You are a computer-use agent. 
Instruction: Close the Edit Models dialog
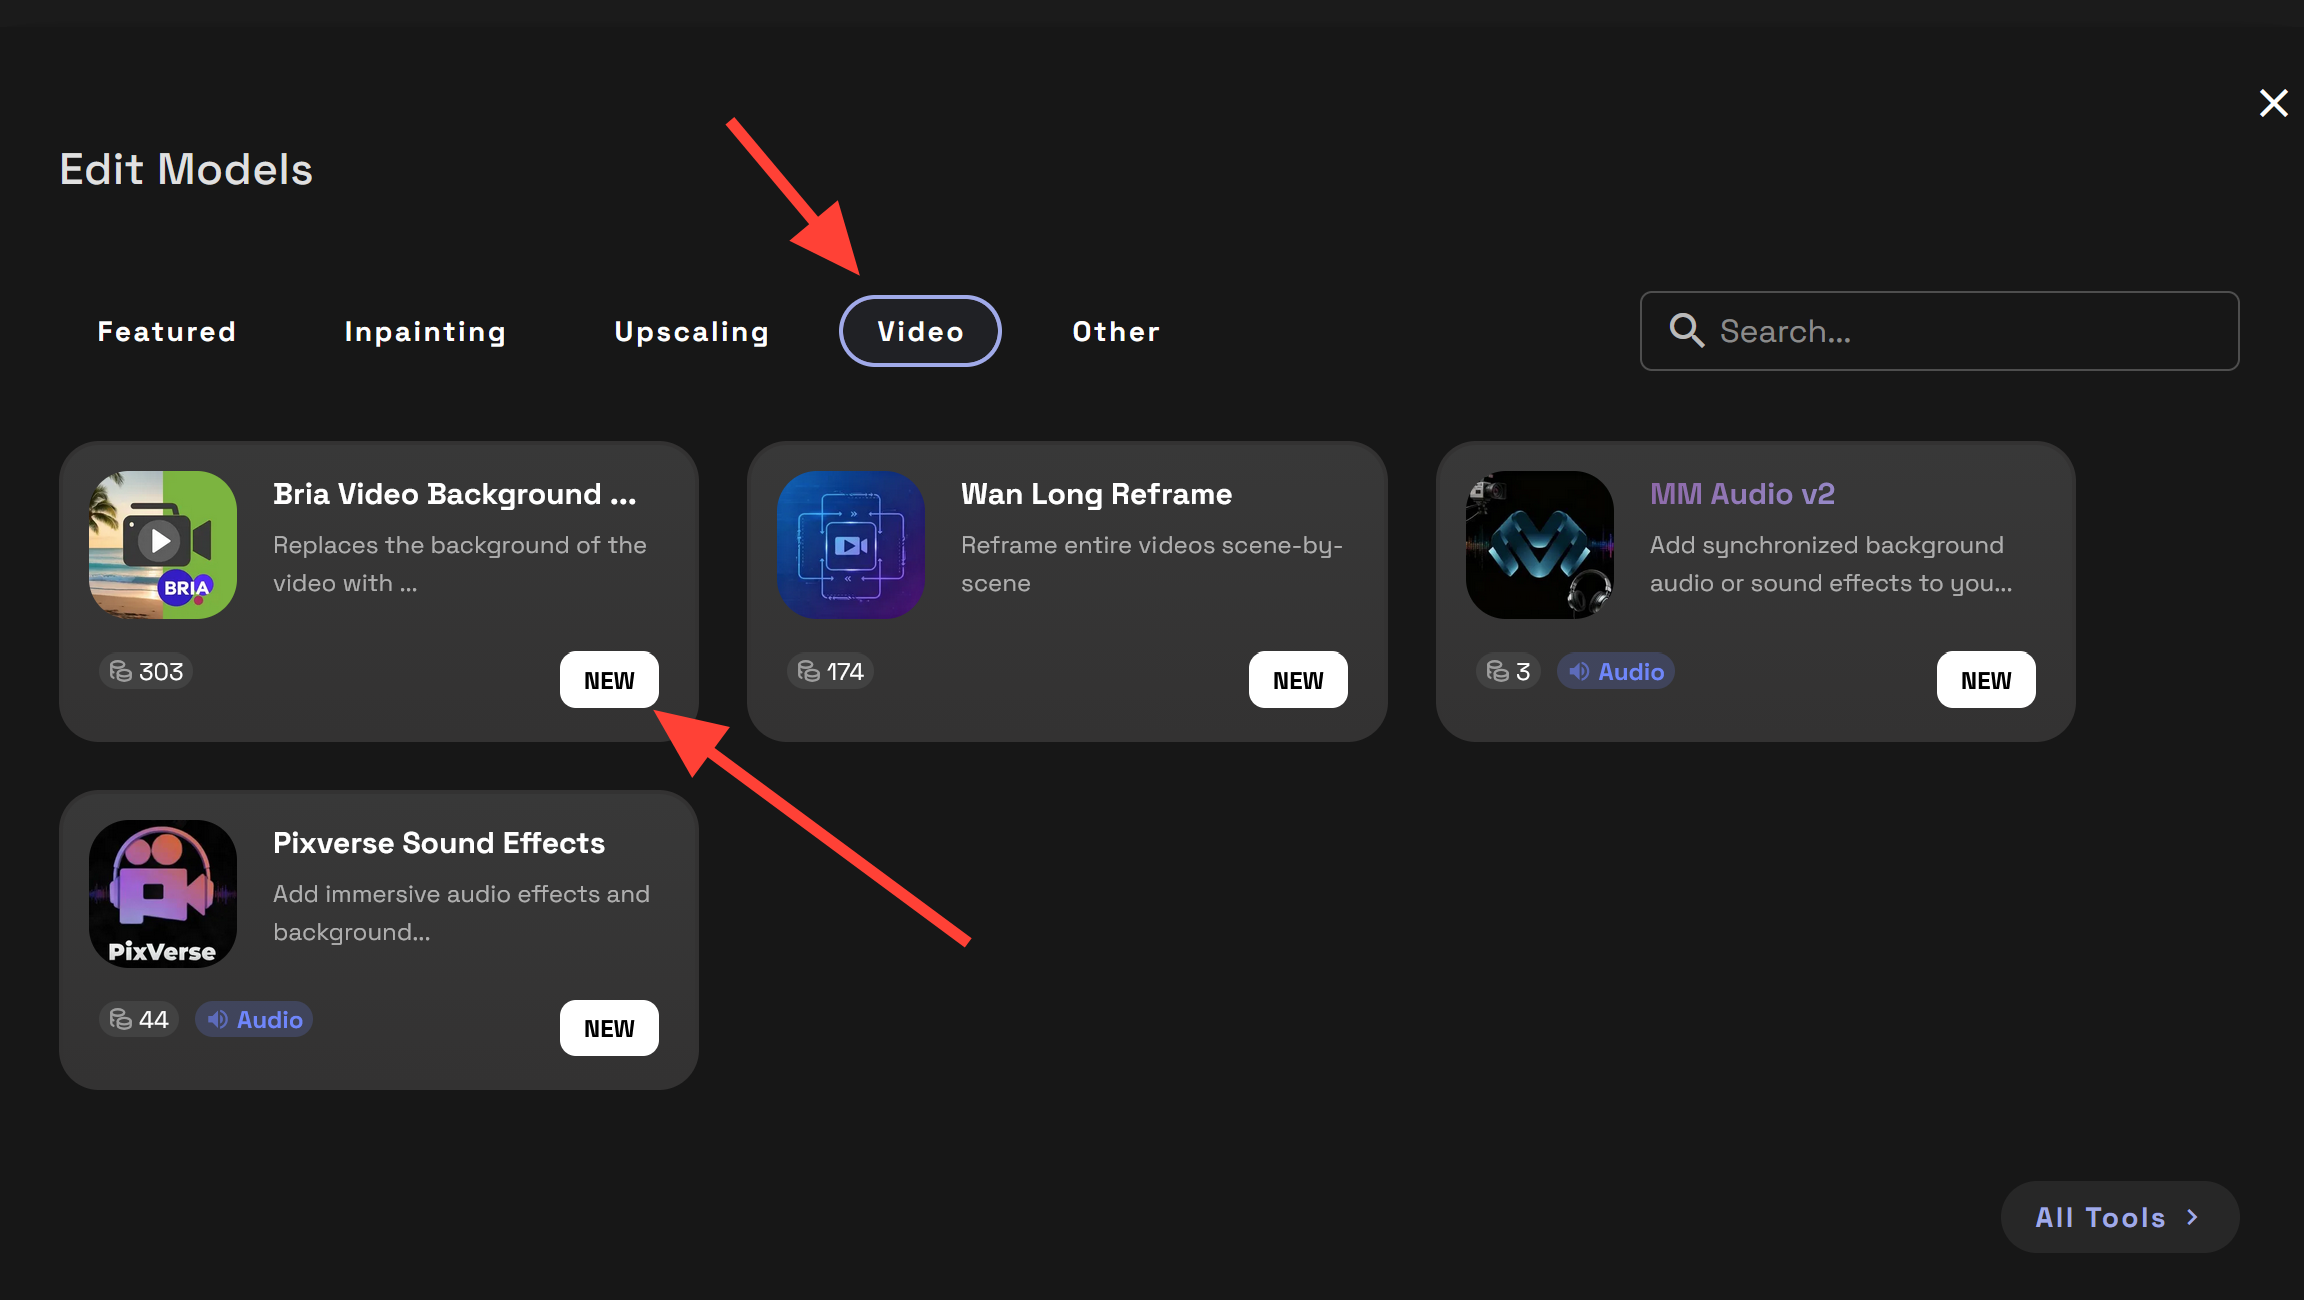click(2273, 103)
